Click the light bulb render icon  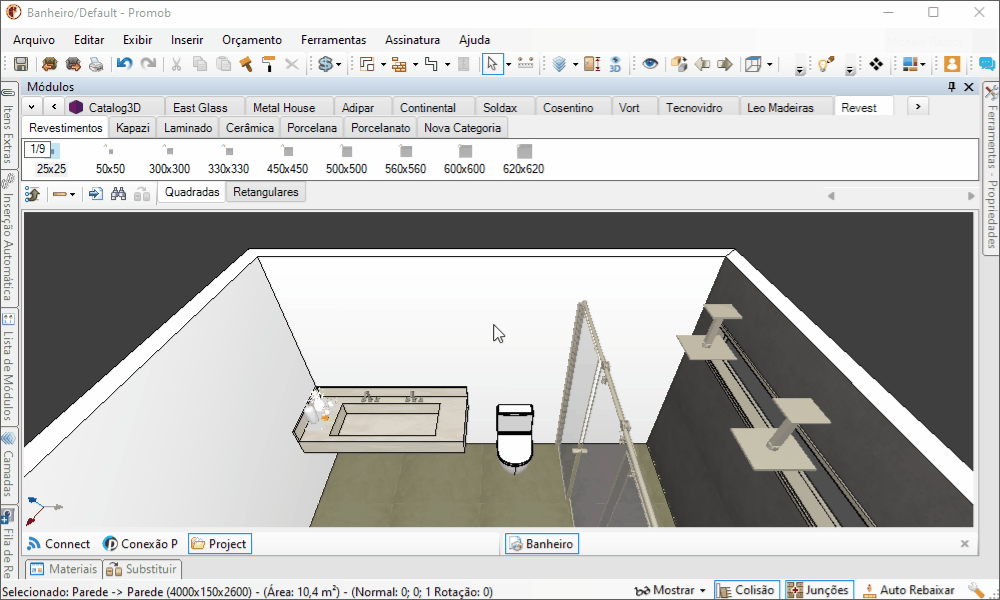826,64
